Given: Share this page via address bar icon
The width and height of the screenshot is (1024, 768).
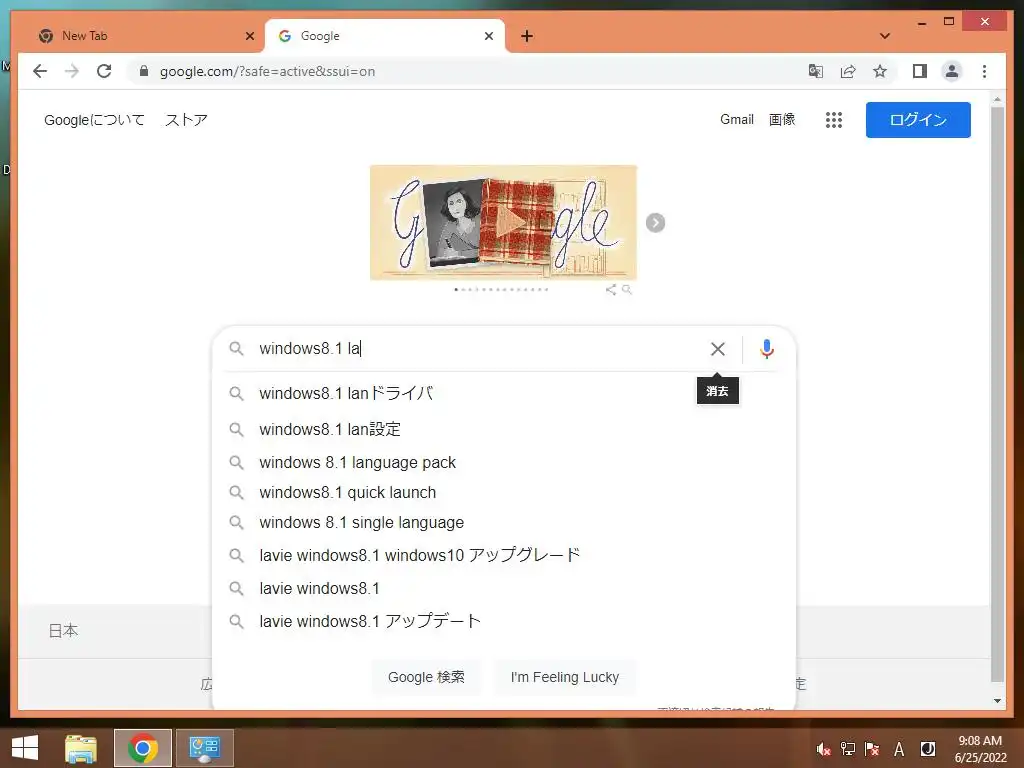Looking at the screenshot, I should tap(848, 71).
